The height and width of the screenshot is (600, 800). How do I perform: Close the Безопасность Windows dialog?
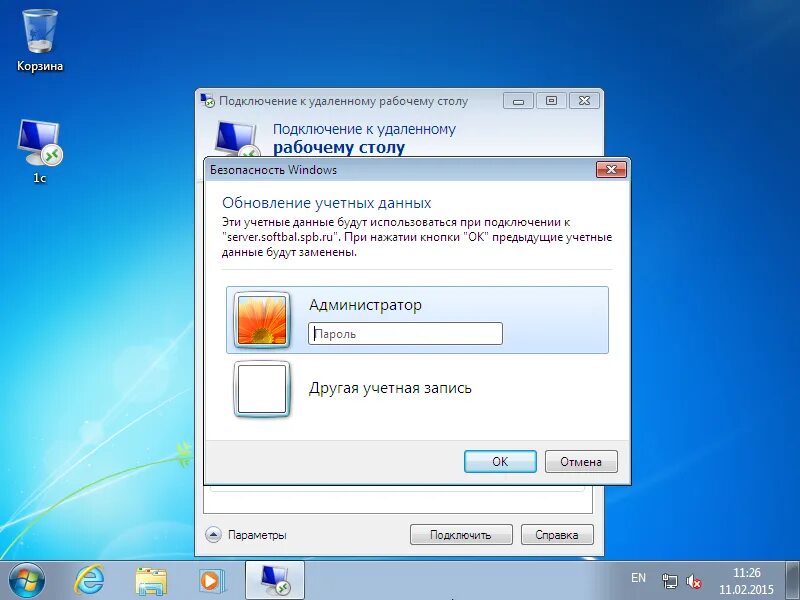(x=611, y=169)
